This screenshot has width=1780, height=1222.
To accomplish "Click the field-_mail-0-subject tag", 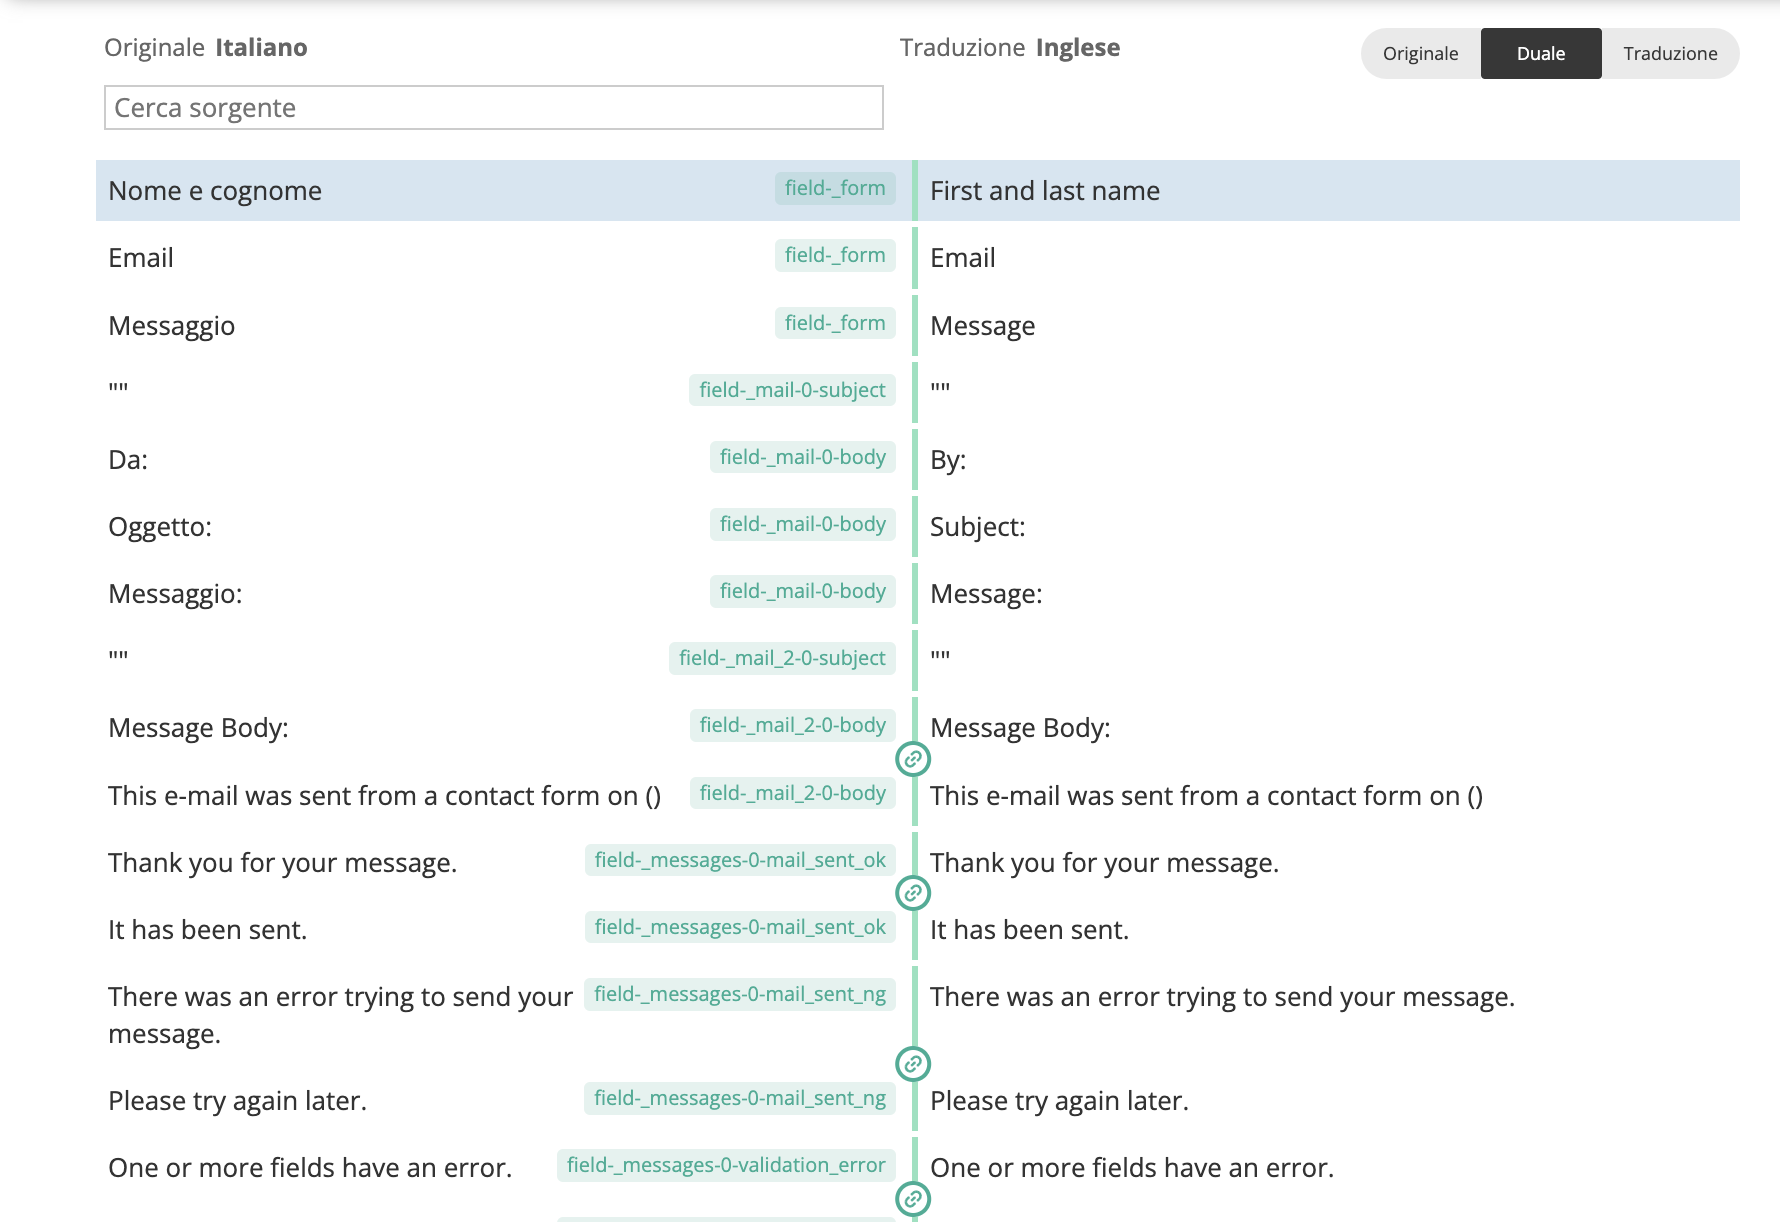I will 792,390.
